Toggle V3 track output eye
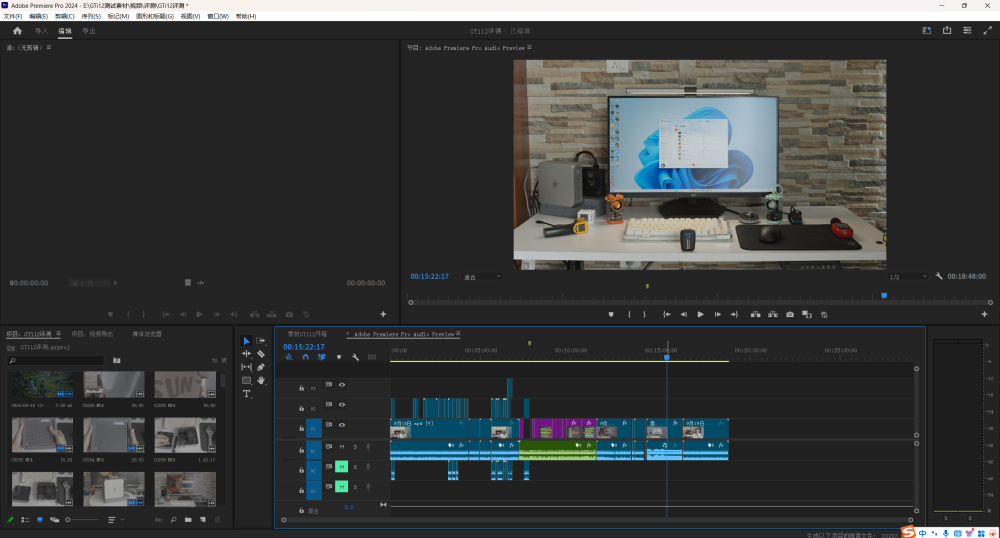1000x538 pixels. (342, 384)
